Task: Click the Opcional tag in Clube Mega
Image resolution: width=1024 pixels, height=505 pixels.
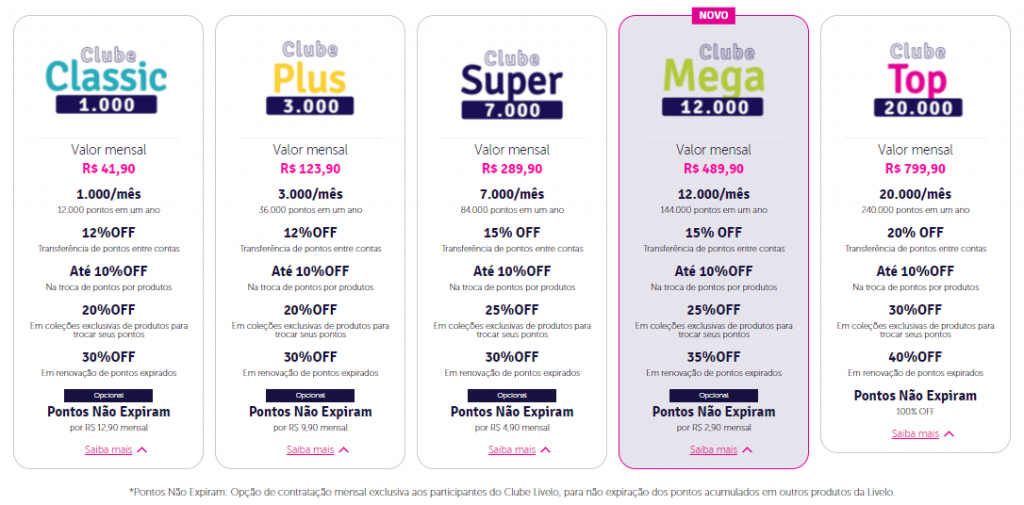Action: [x=713, y=395]
